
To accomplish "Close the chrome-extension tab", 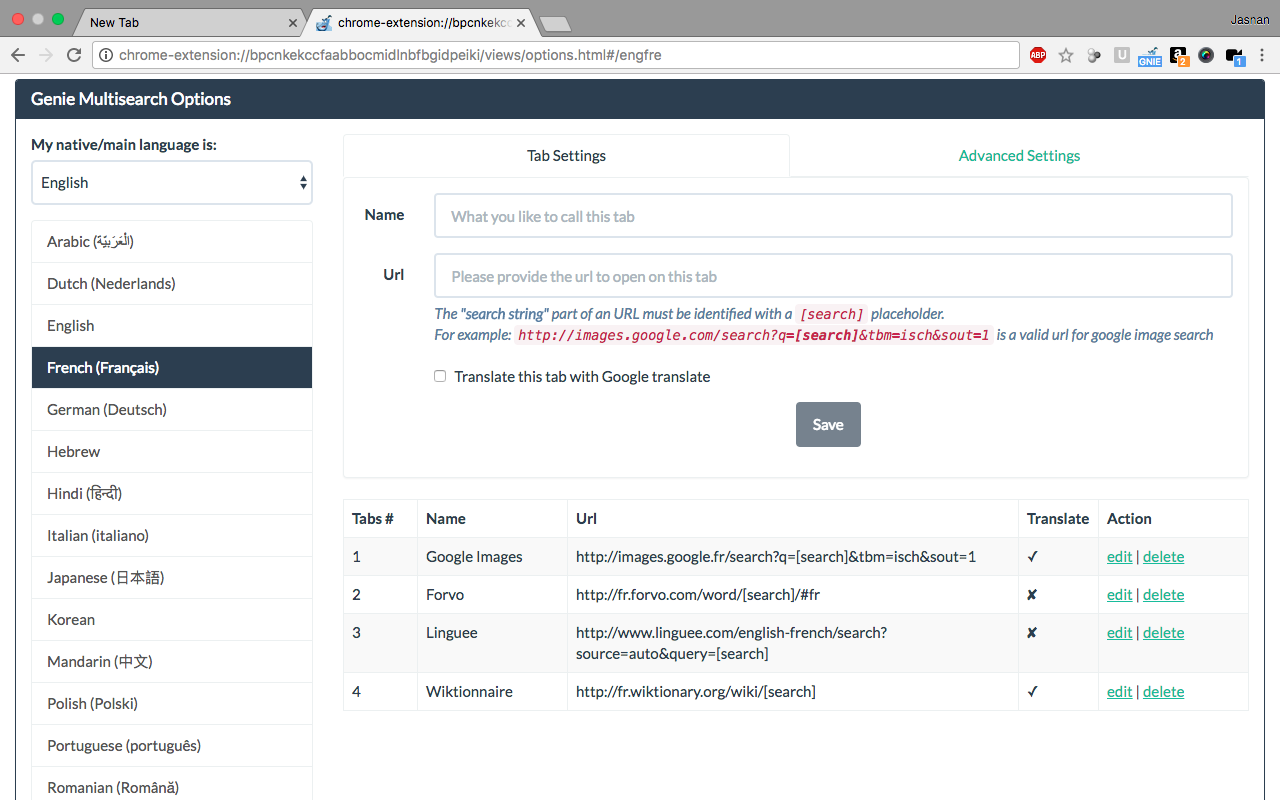I will coord(521,22).
